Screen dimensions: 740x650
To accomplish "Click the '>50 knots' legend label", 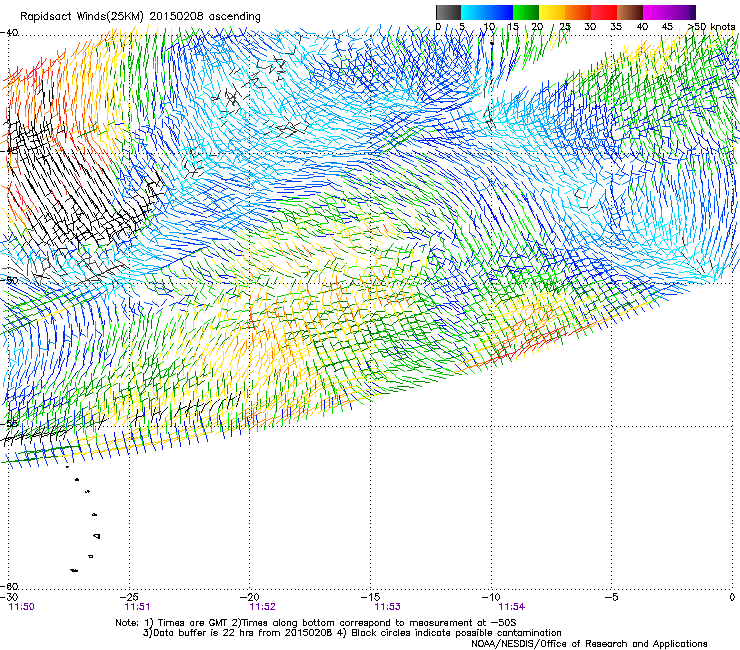I will (711, 26).
